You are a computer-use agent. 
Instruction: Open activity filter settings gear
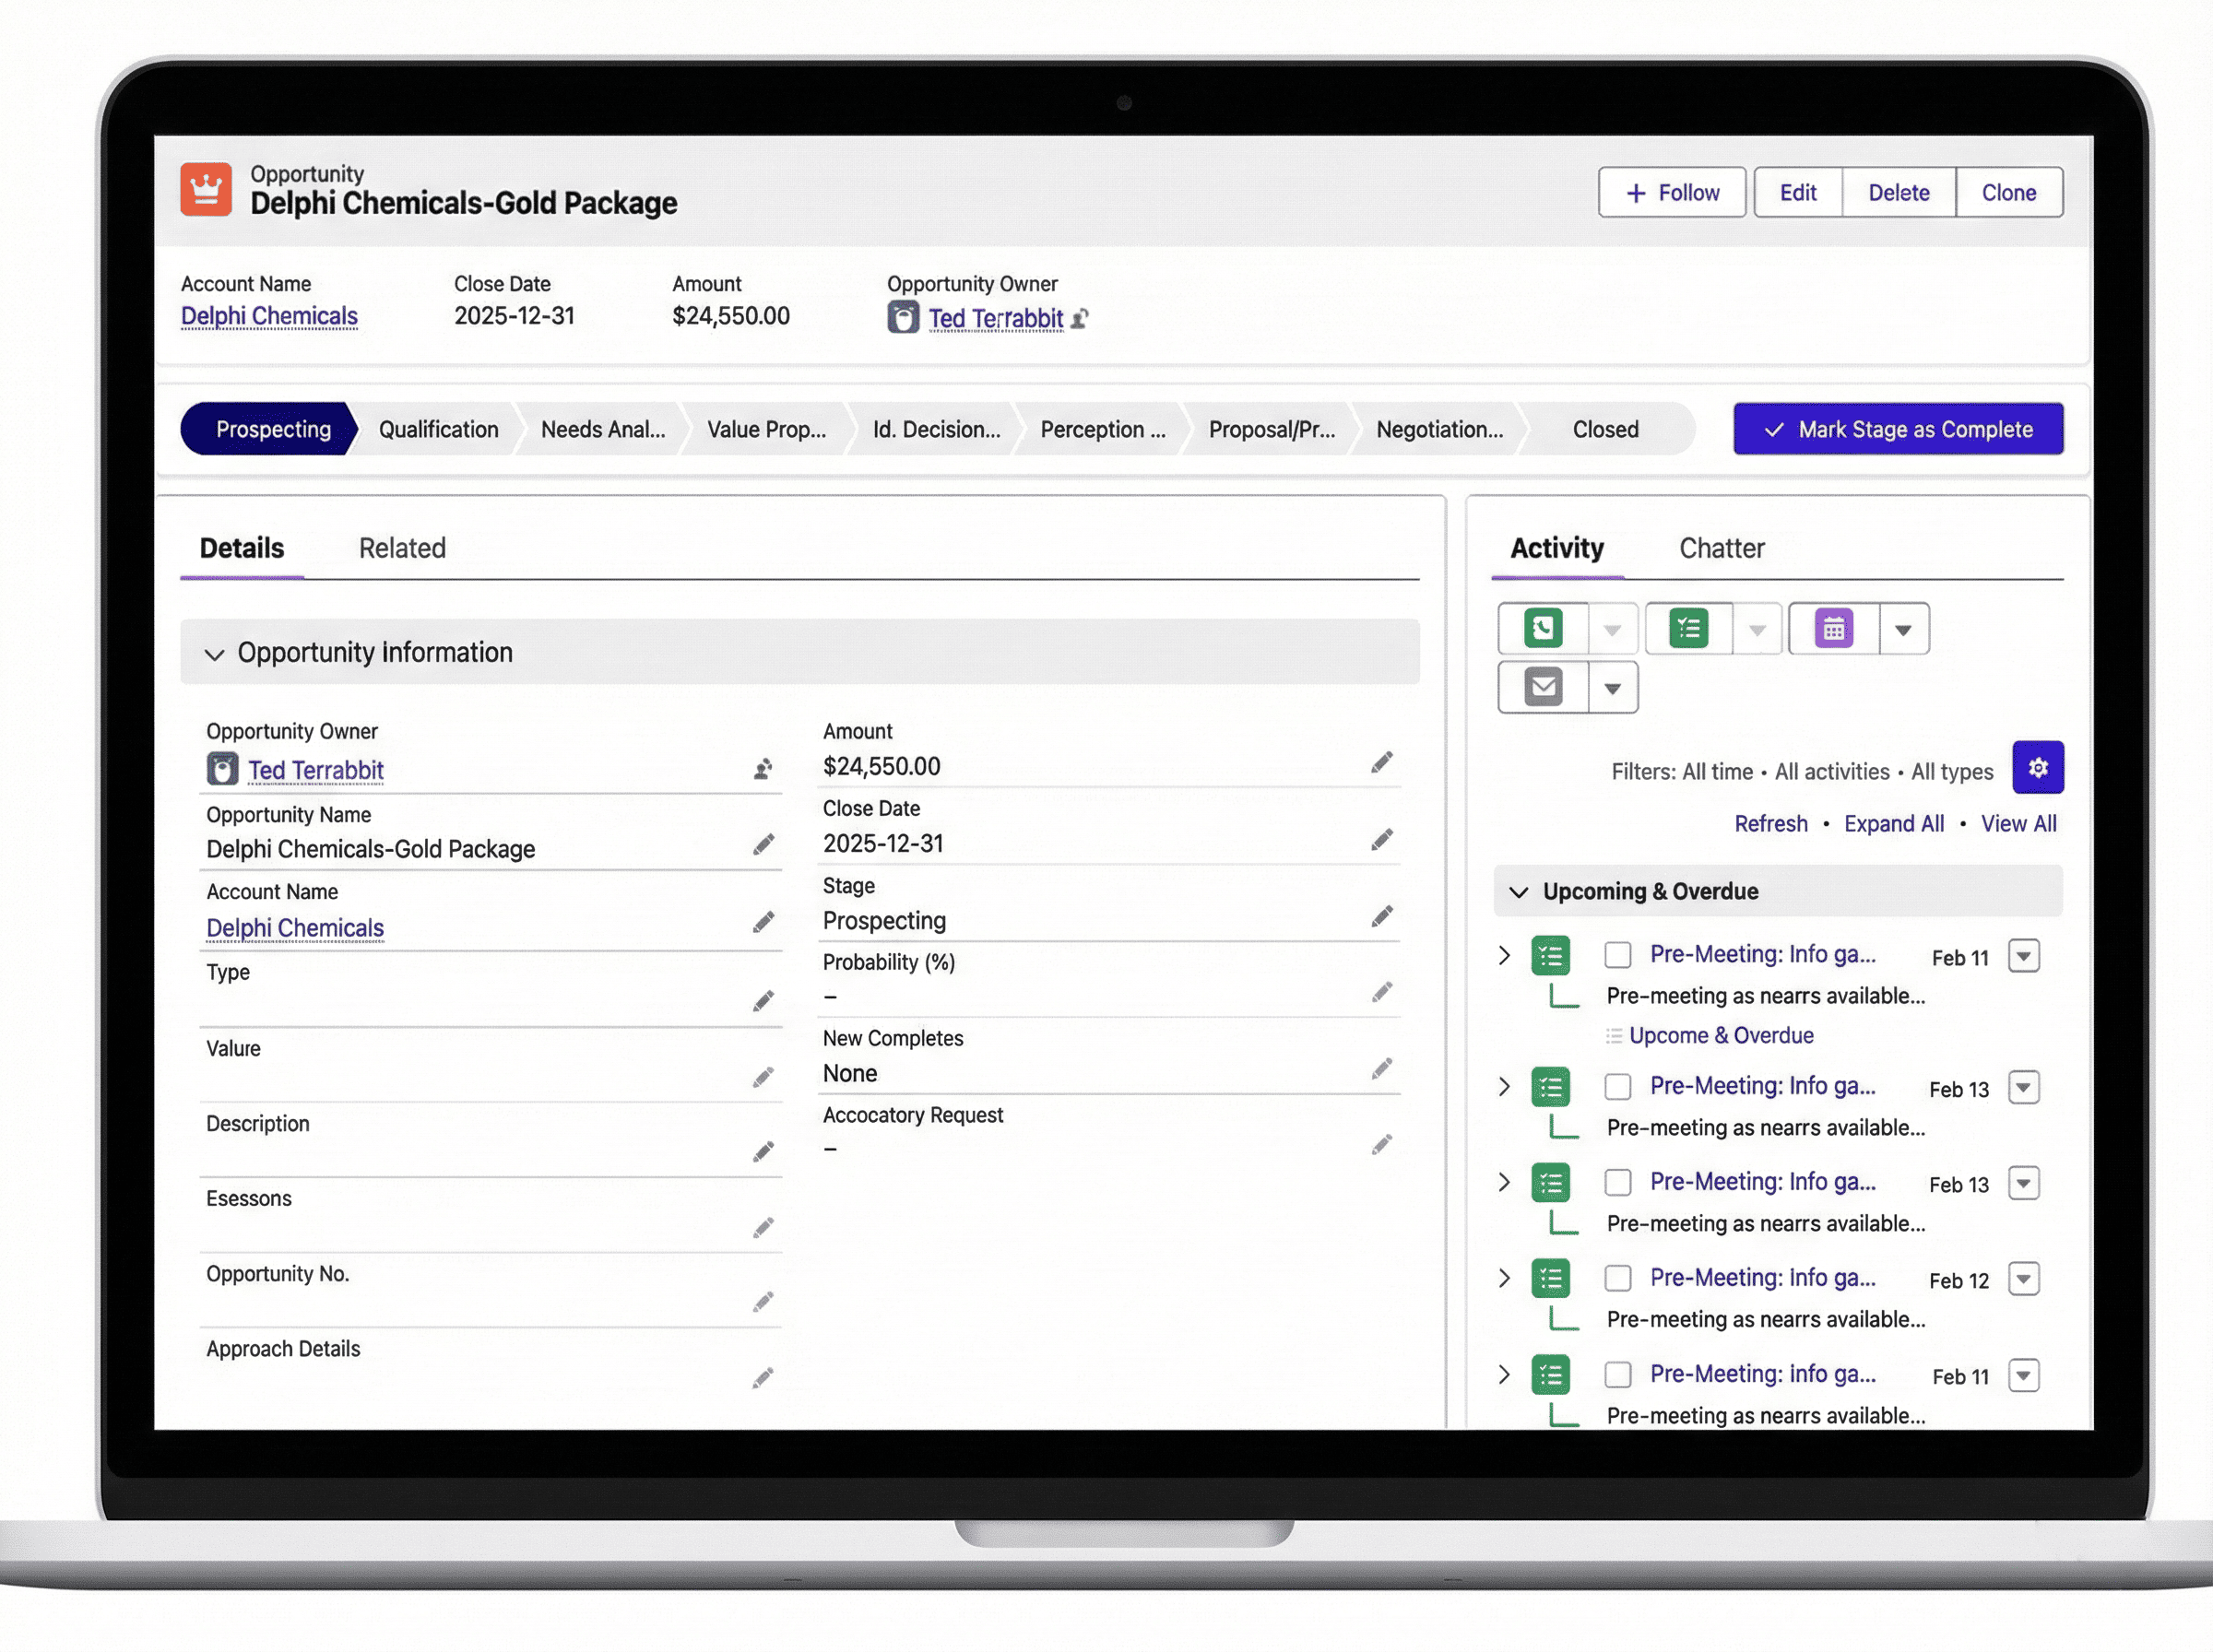click(x=2037, y=768)
